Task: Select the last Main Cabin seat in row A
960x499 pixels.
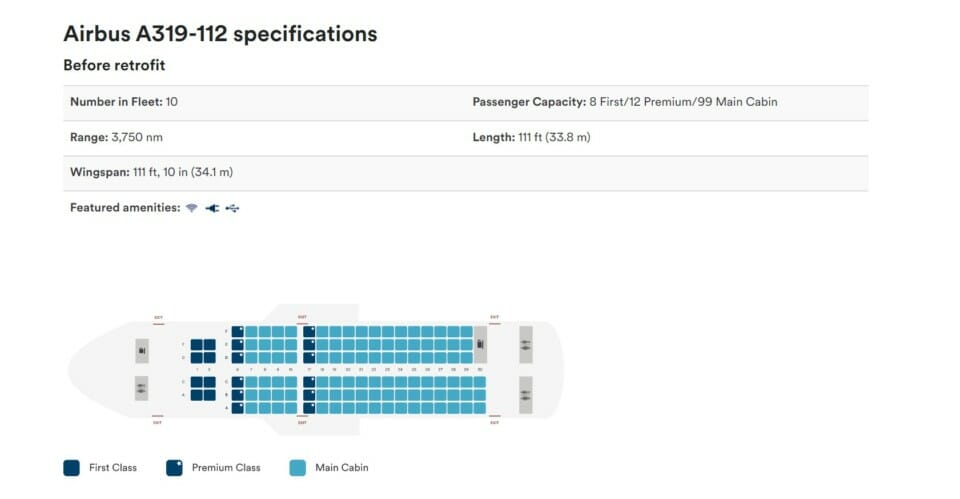Action: click(480, 408)
